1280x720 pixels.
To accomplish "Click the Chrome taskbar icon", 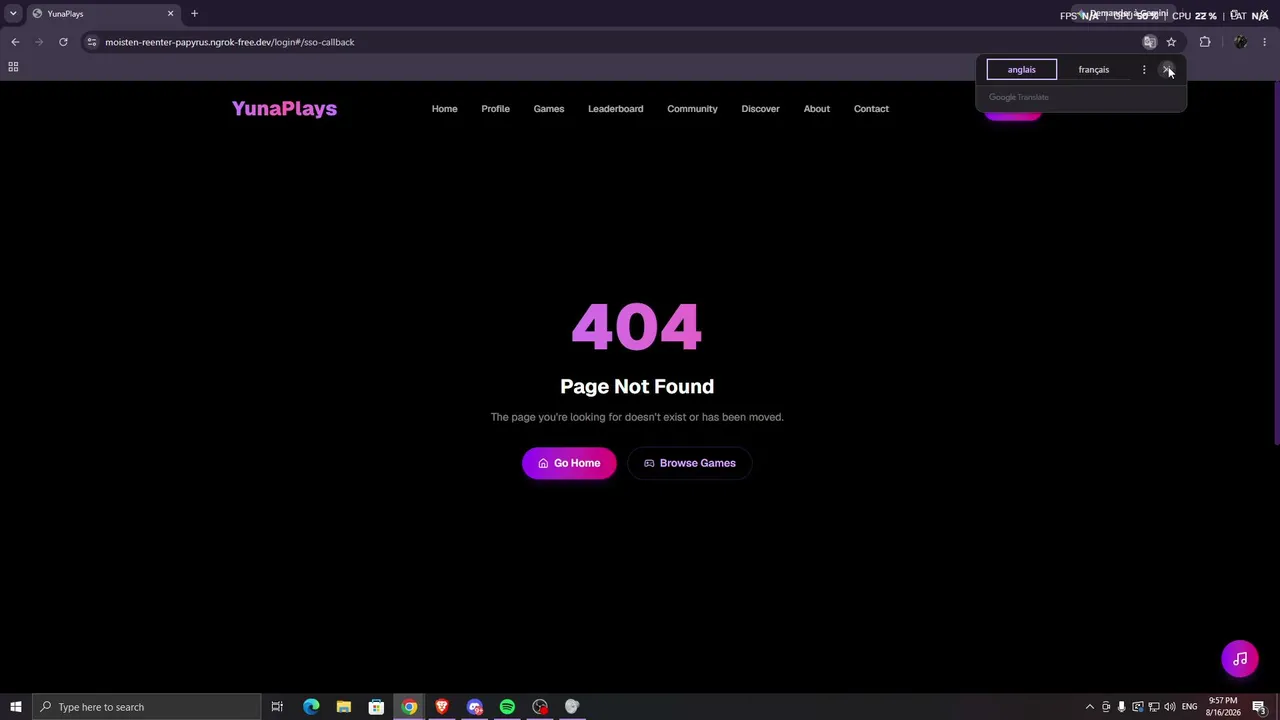I will [409, 707].
